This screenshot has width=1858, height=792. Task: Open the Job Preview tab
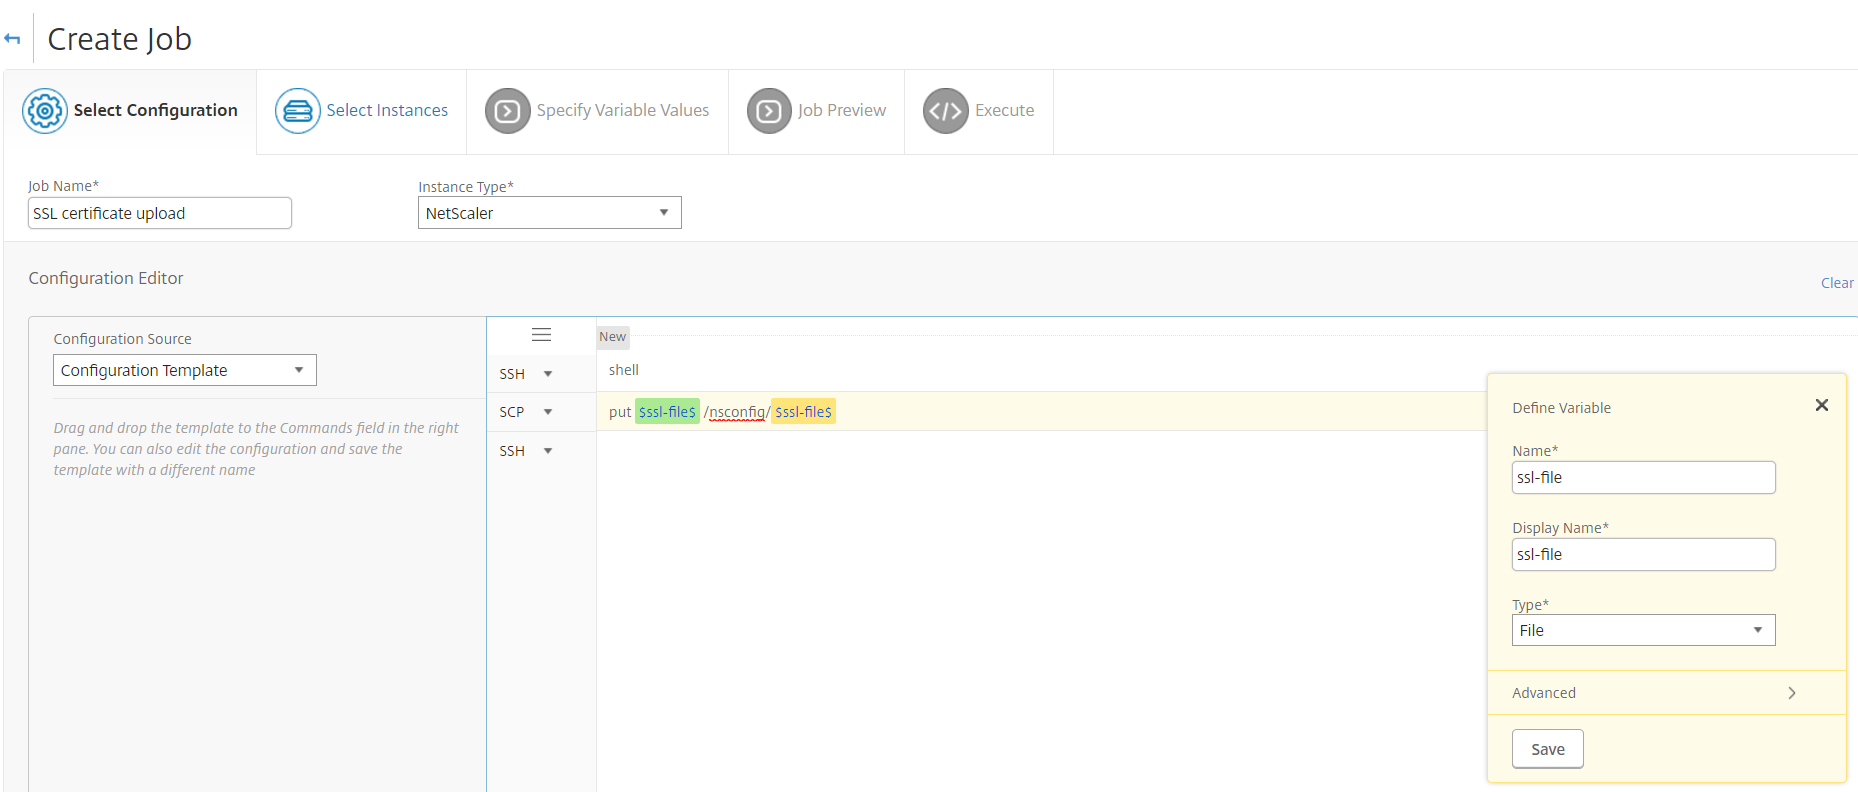[817, 111]
